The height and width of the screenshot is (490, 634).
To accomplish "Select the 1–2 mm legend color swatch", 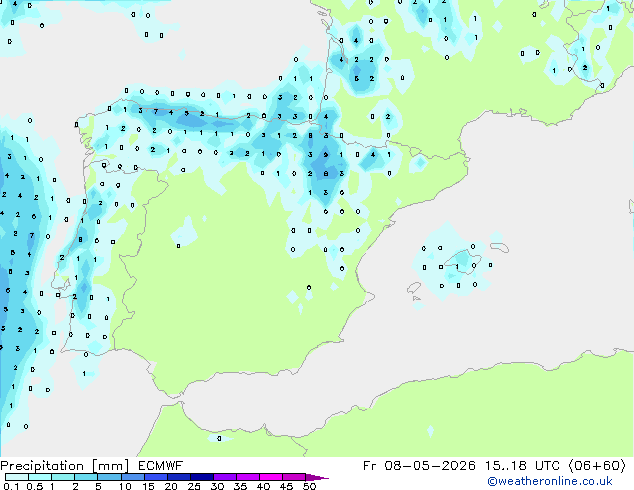I will coord(63,477).
